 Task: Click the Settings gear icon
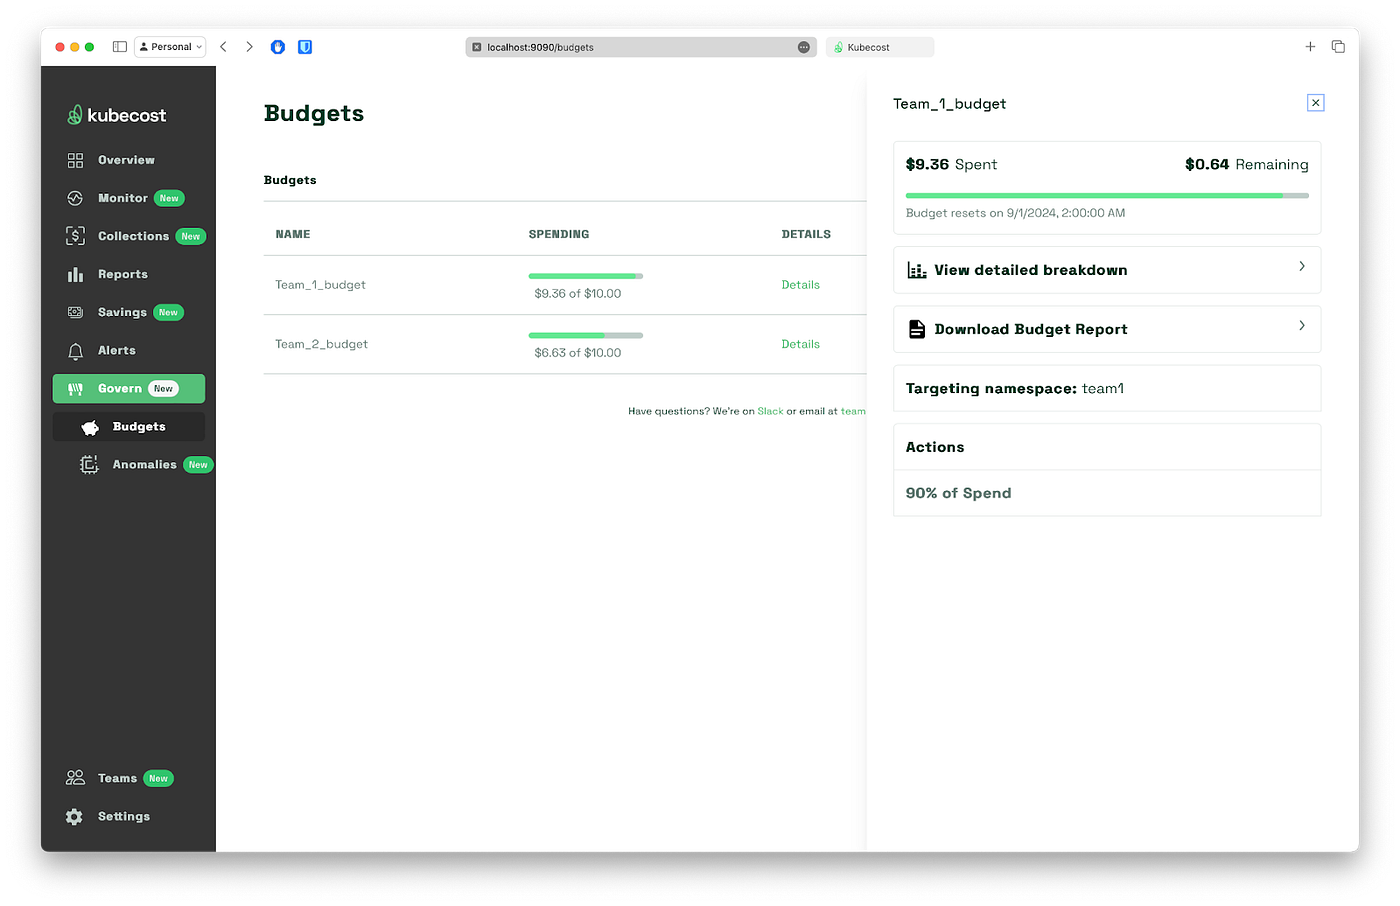(75, 817)
